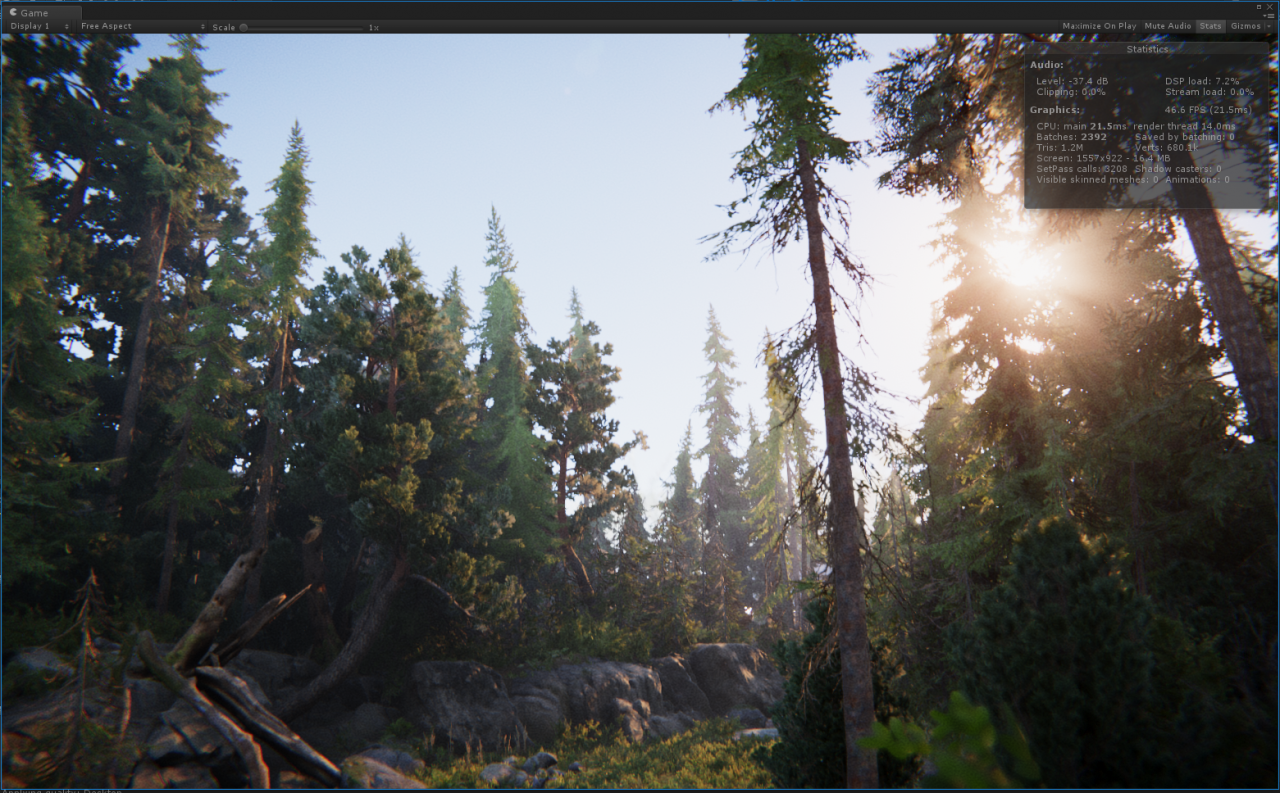The height and width of the screenshot is (793, 1280).
Task: Hide the Stats overlay using the Stats toggle
Action: (x=1210, y=26)
